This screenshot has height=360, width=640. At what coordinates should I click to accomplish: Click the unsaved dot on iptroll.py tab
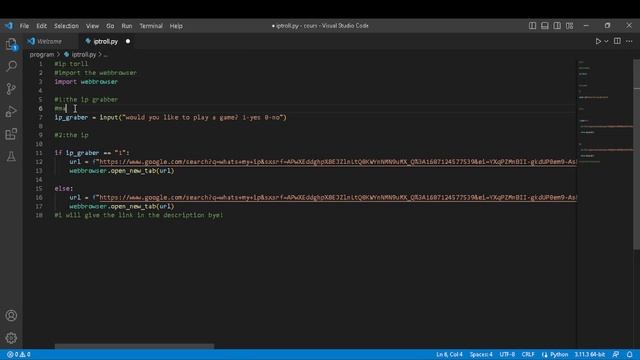coord(128,41)
